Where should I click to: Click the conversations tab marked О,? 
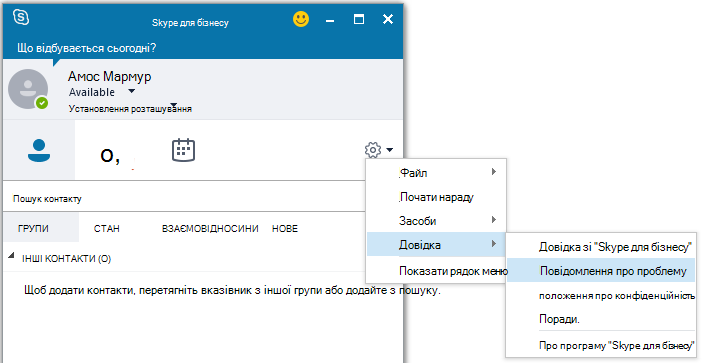click(x=110, y=155)
